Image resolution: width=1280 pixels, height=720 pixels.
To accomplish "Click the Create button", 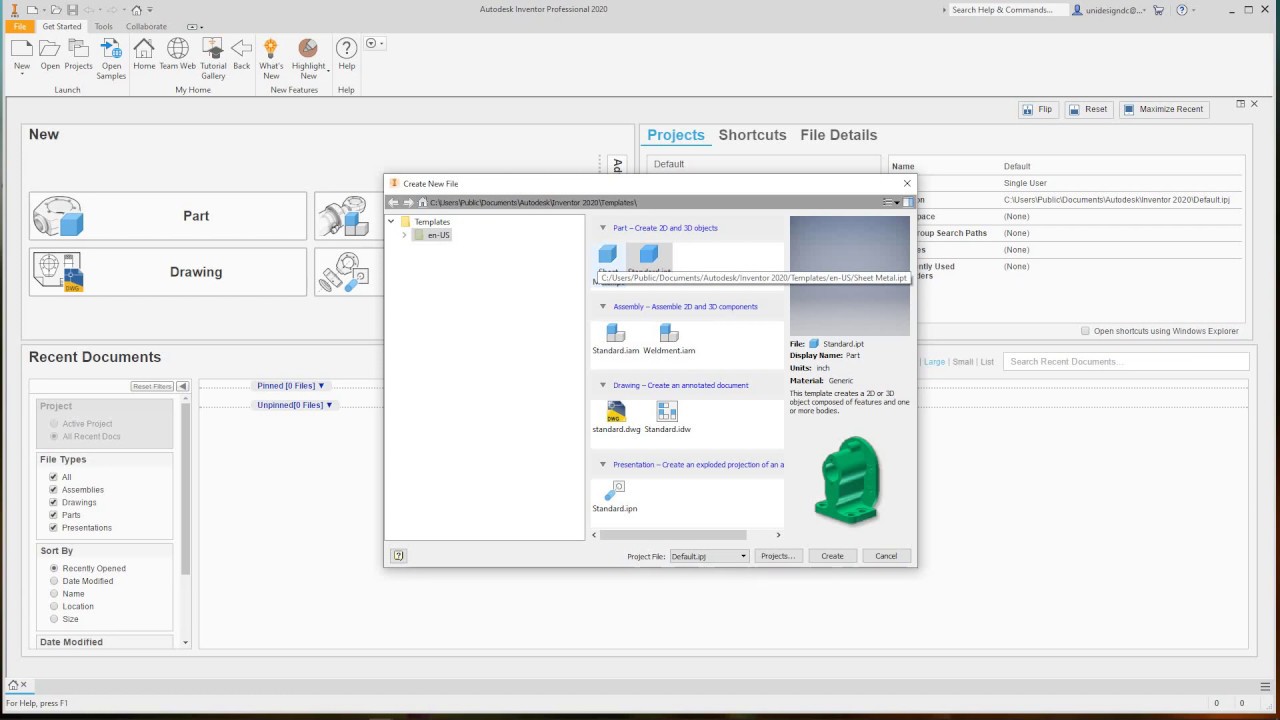I will tap(832, 556).
